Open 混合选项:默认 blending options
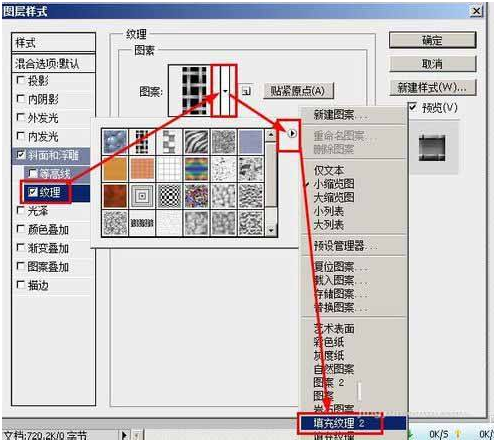494x443 pixels. pos(53,63)
